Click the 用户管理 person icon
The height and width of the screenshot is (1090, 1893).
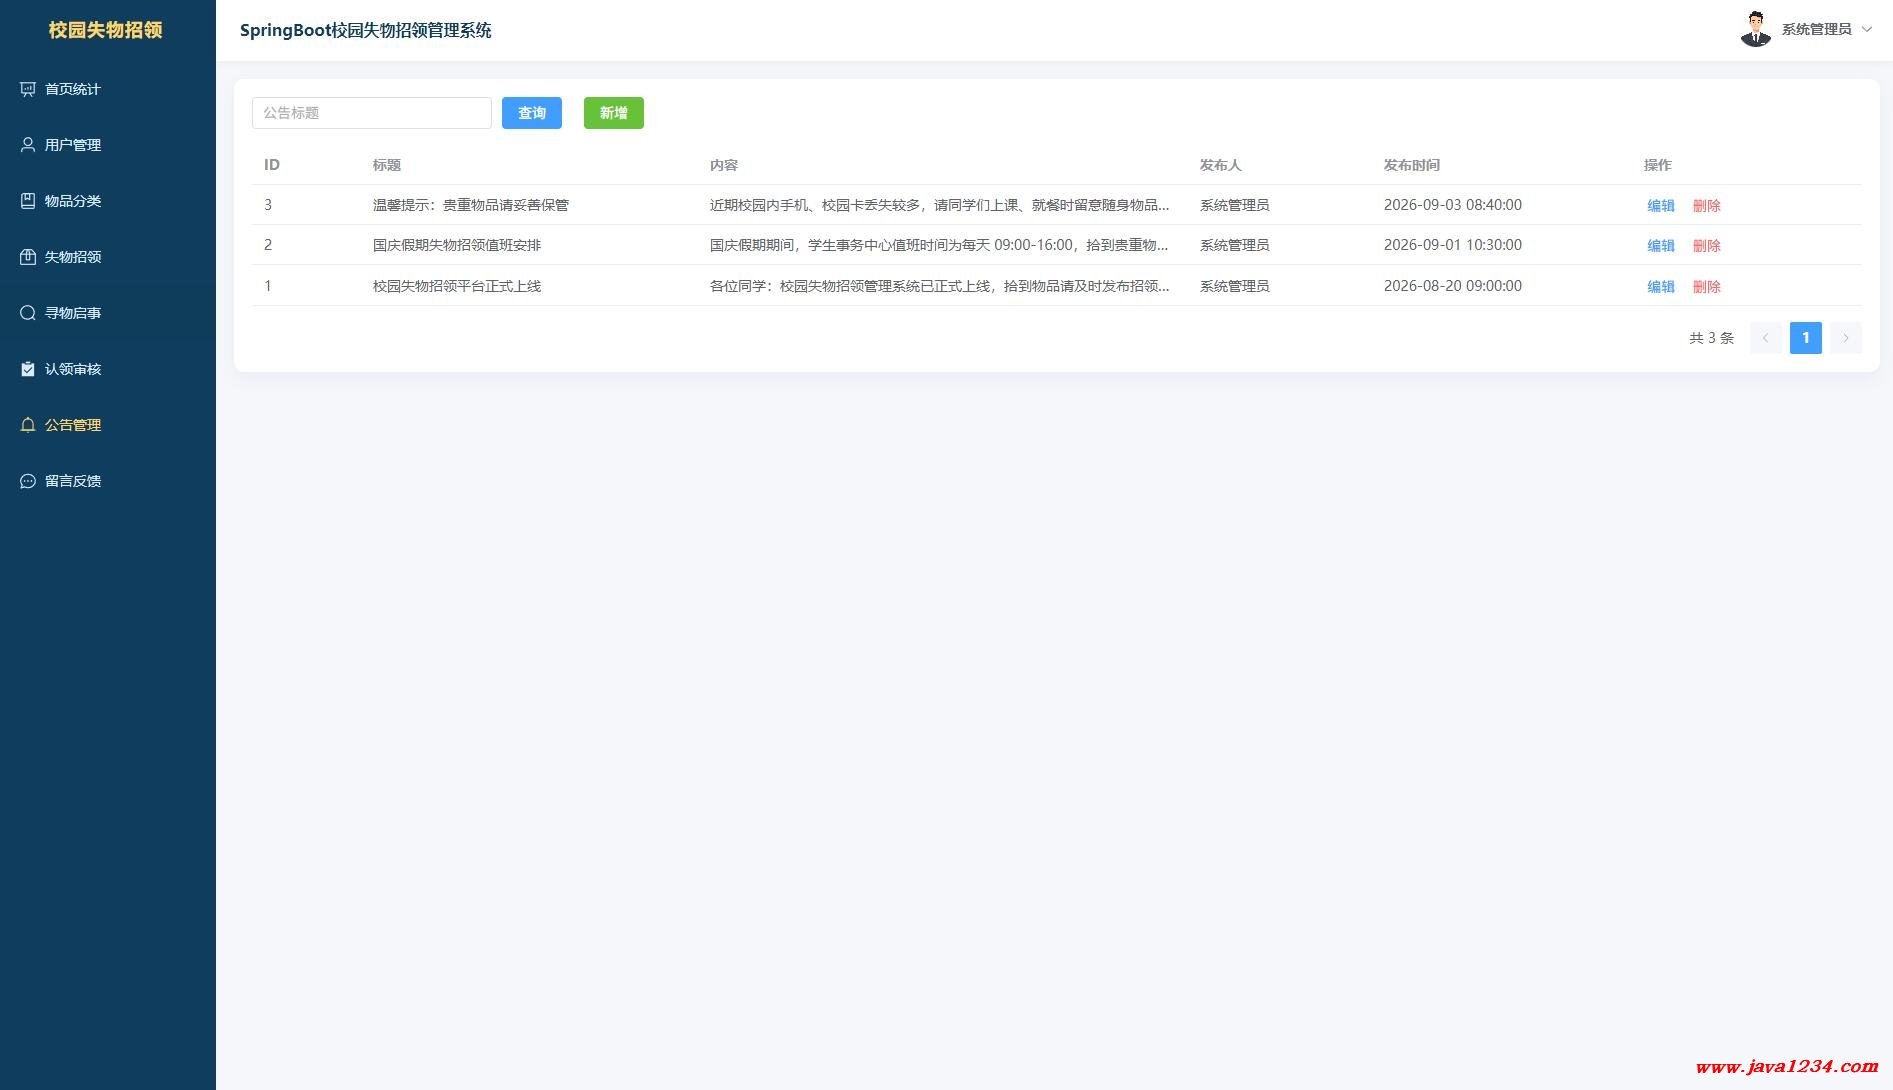[x=28, y=145]
